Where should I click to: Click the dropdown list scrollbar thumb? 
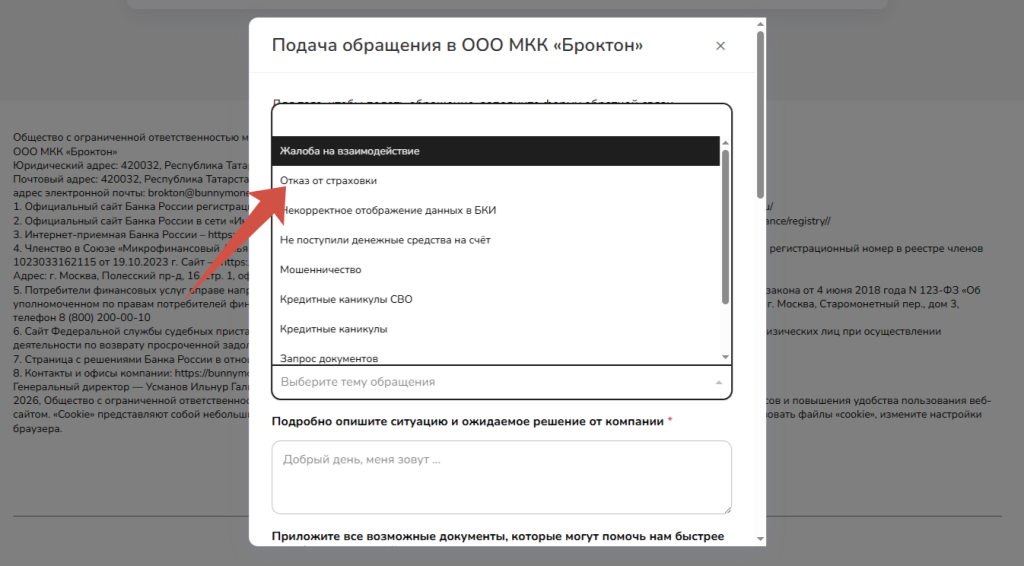click(x=725, y=227)
